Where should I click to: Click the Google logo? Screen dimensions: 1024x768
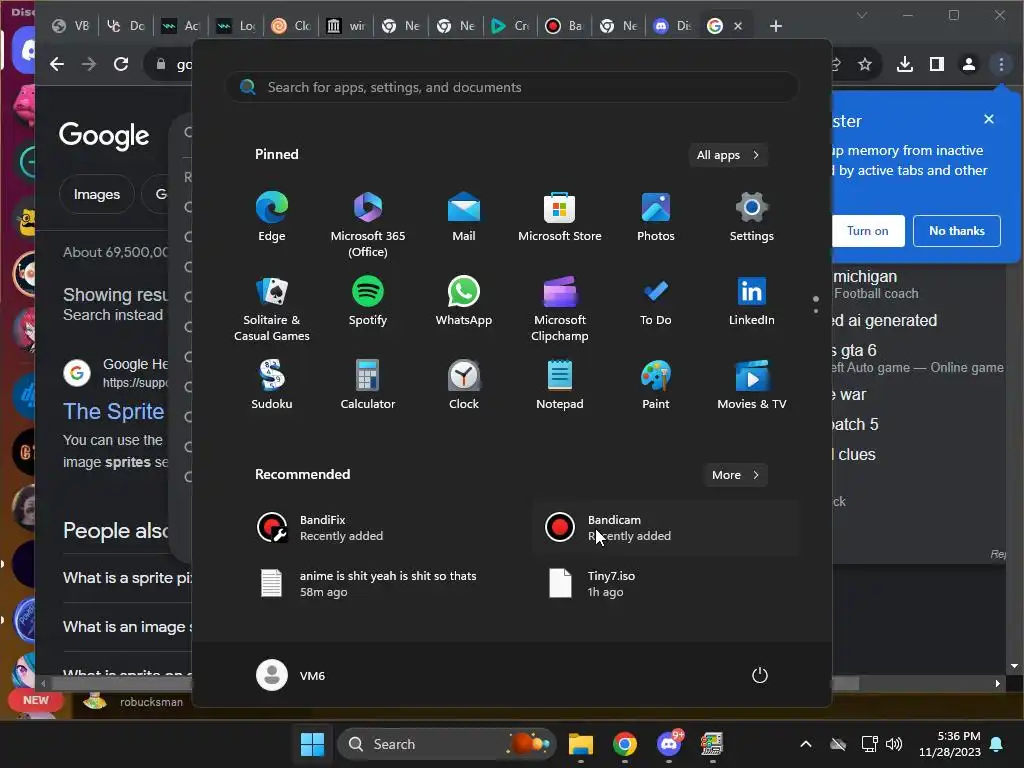click(x=104, y=135)
